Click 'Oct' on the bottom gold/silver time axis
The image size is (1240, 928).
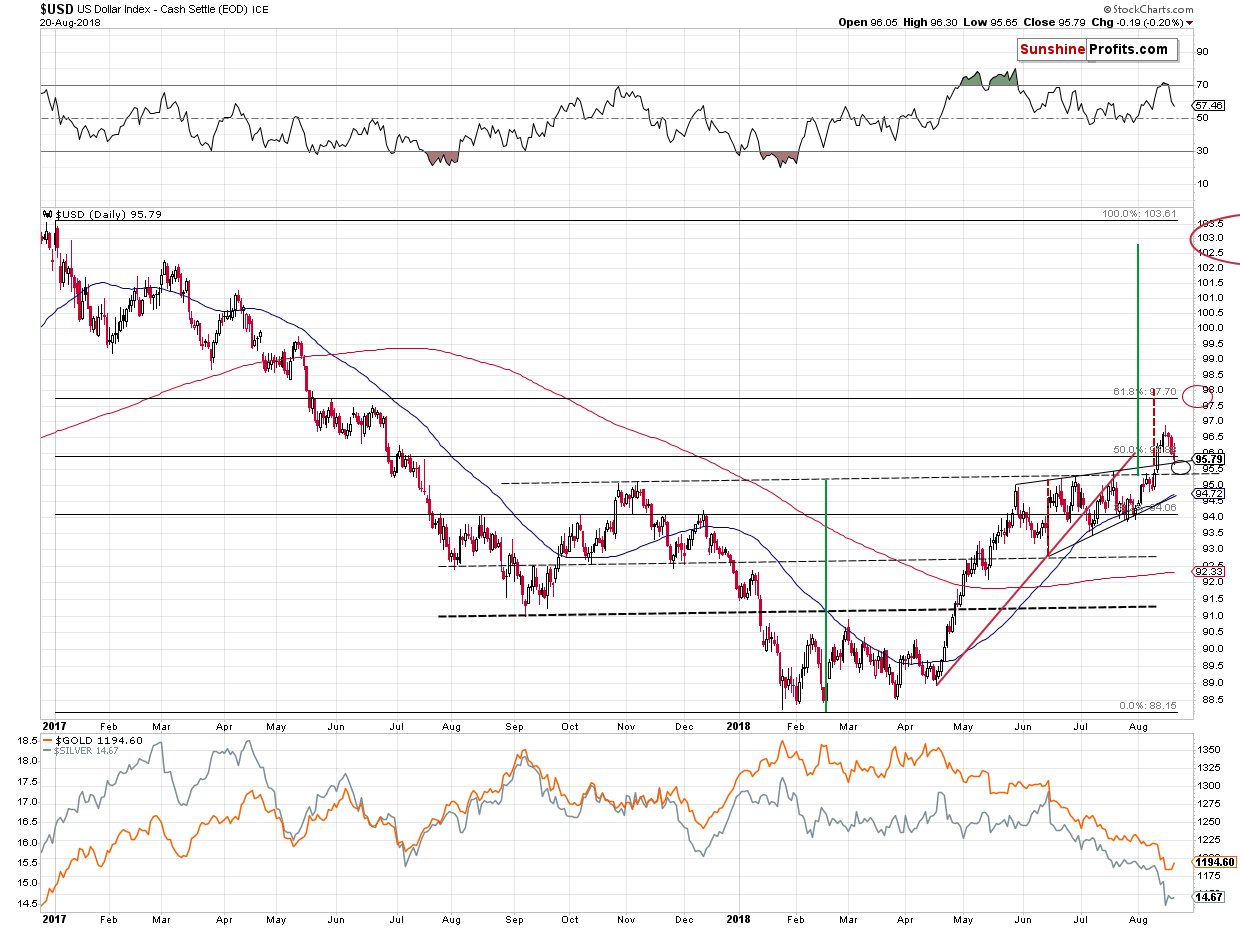[x=569, y=918]
